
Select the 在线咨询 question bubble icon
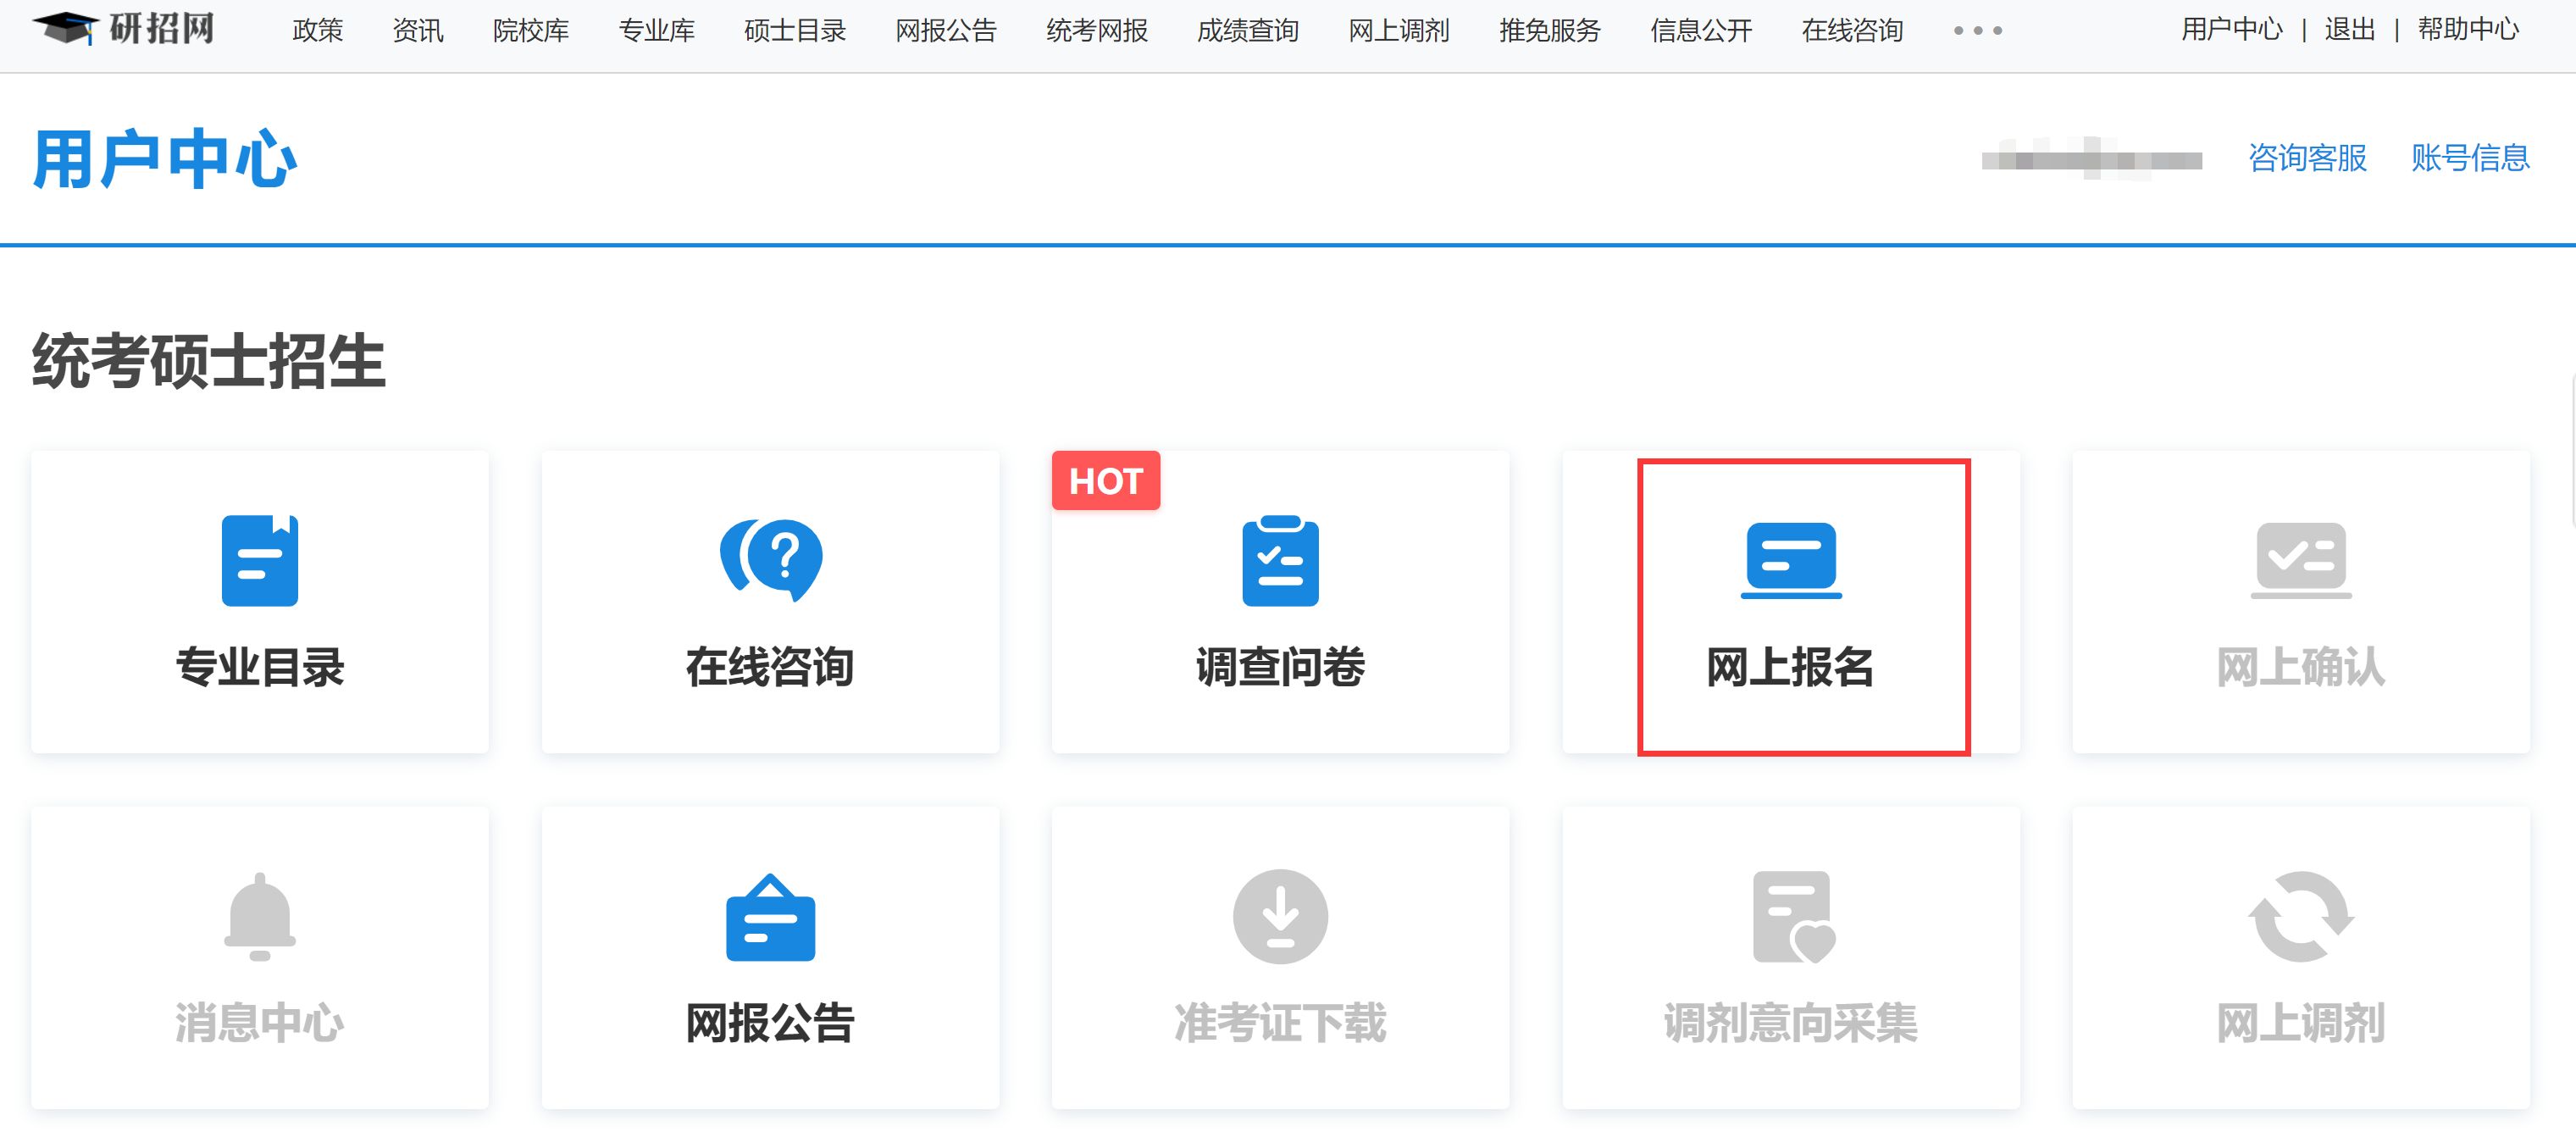point(770,561)
